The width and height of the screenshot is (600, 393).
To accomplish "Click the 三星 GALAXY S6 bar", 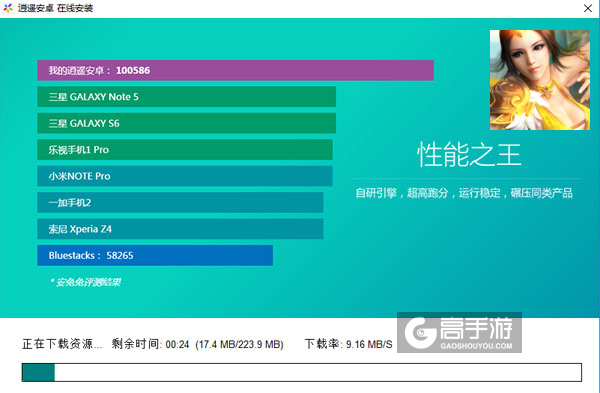I will click(186, 123).
